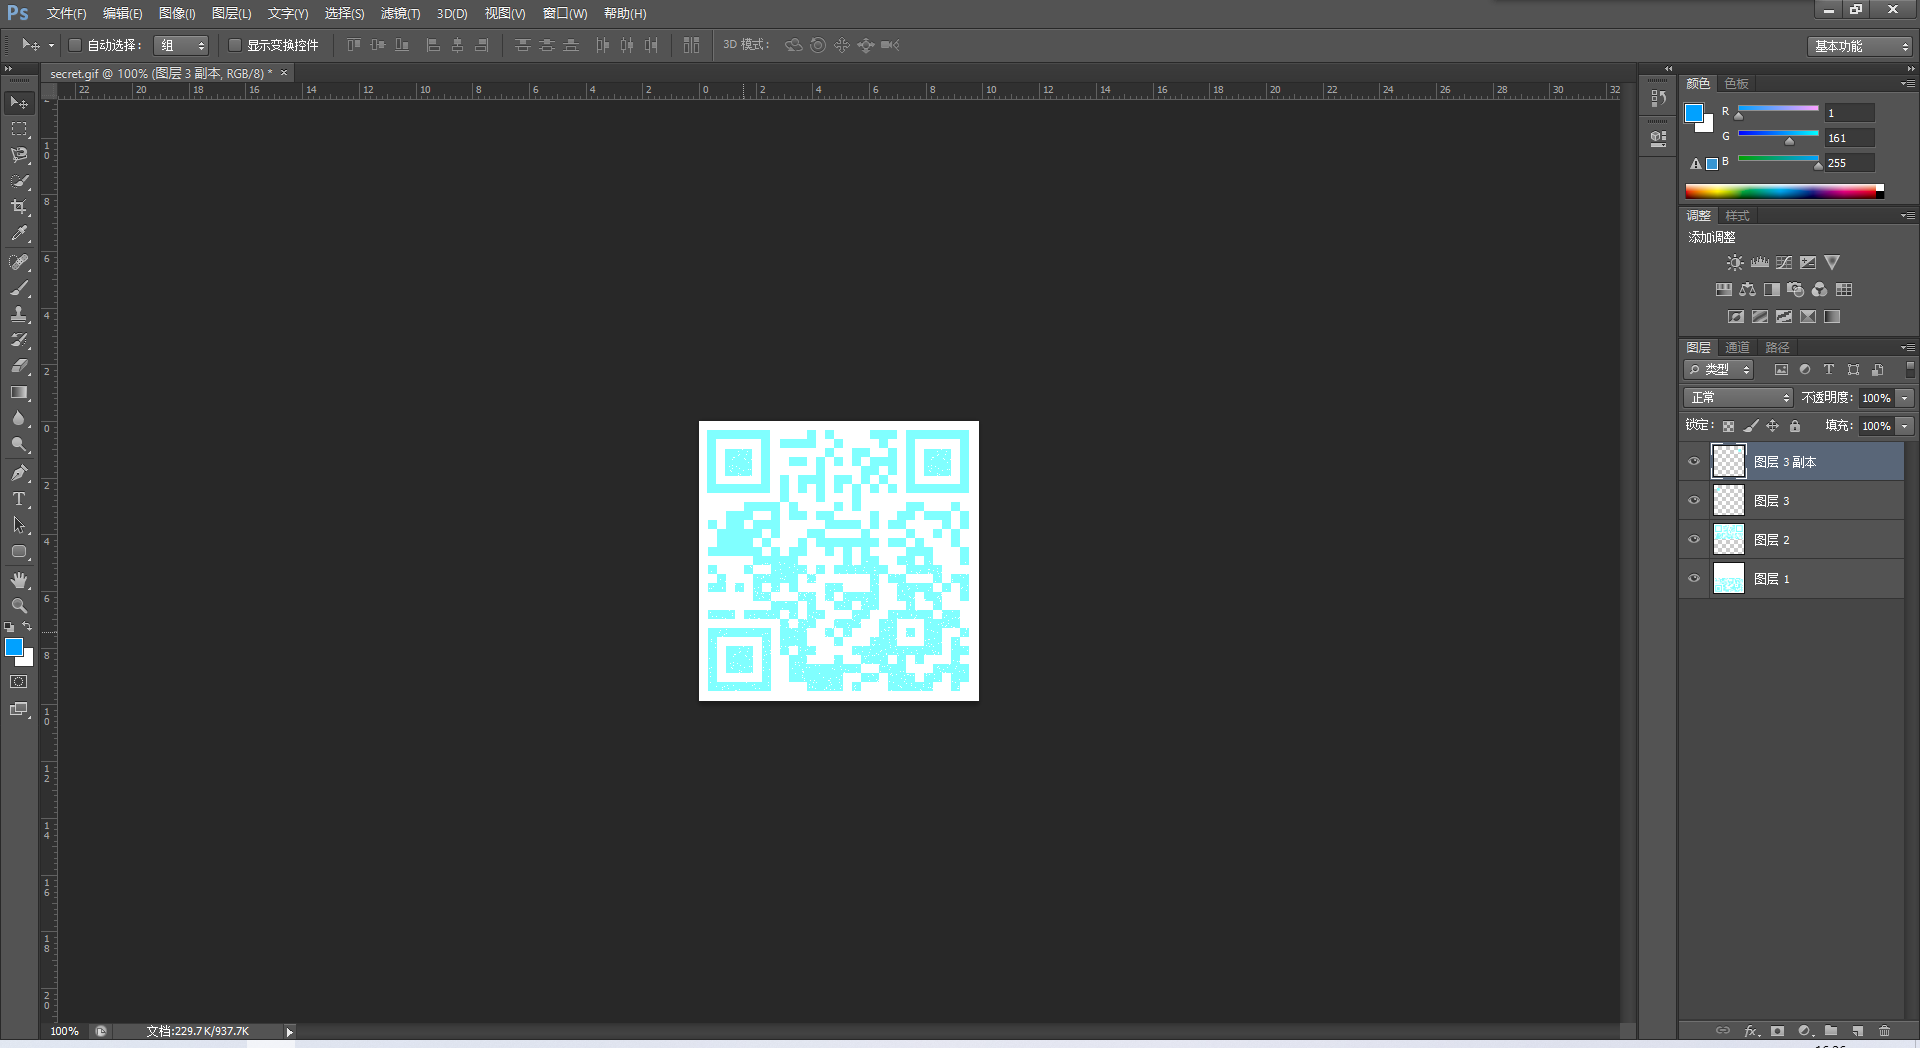
Task: Select the Blur tool
Action: point(19,418)
